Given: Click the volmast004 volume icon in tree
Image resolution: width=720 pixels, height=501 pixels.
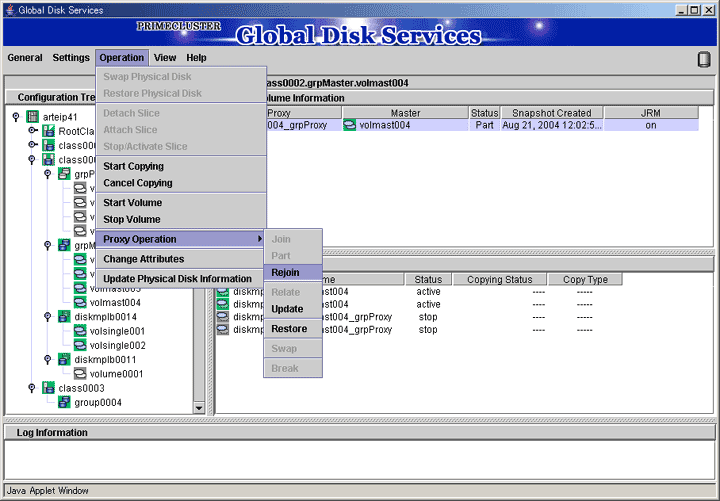Looking at the screenshot, I should tap(80, 303).
